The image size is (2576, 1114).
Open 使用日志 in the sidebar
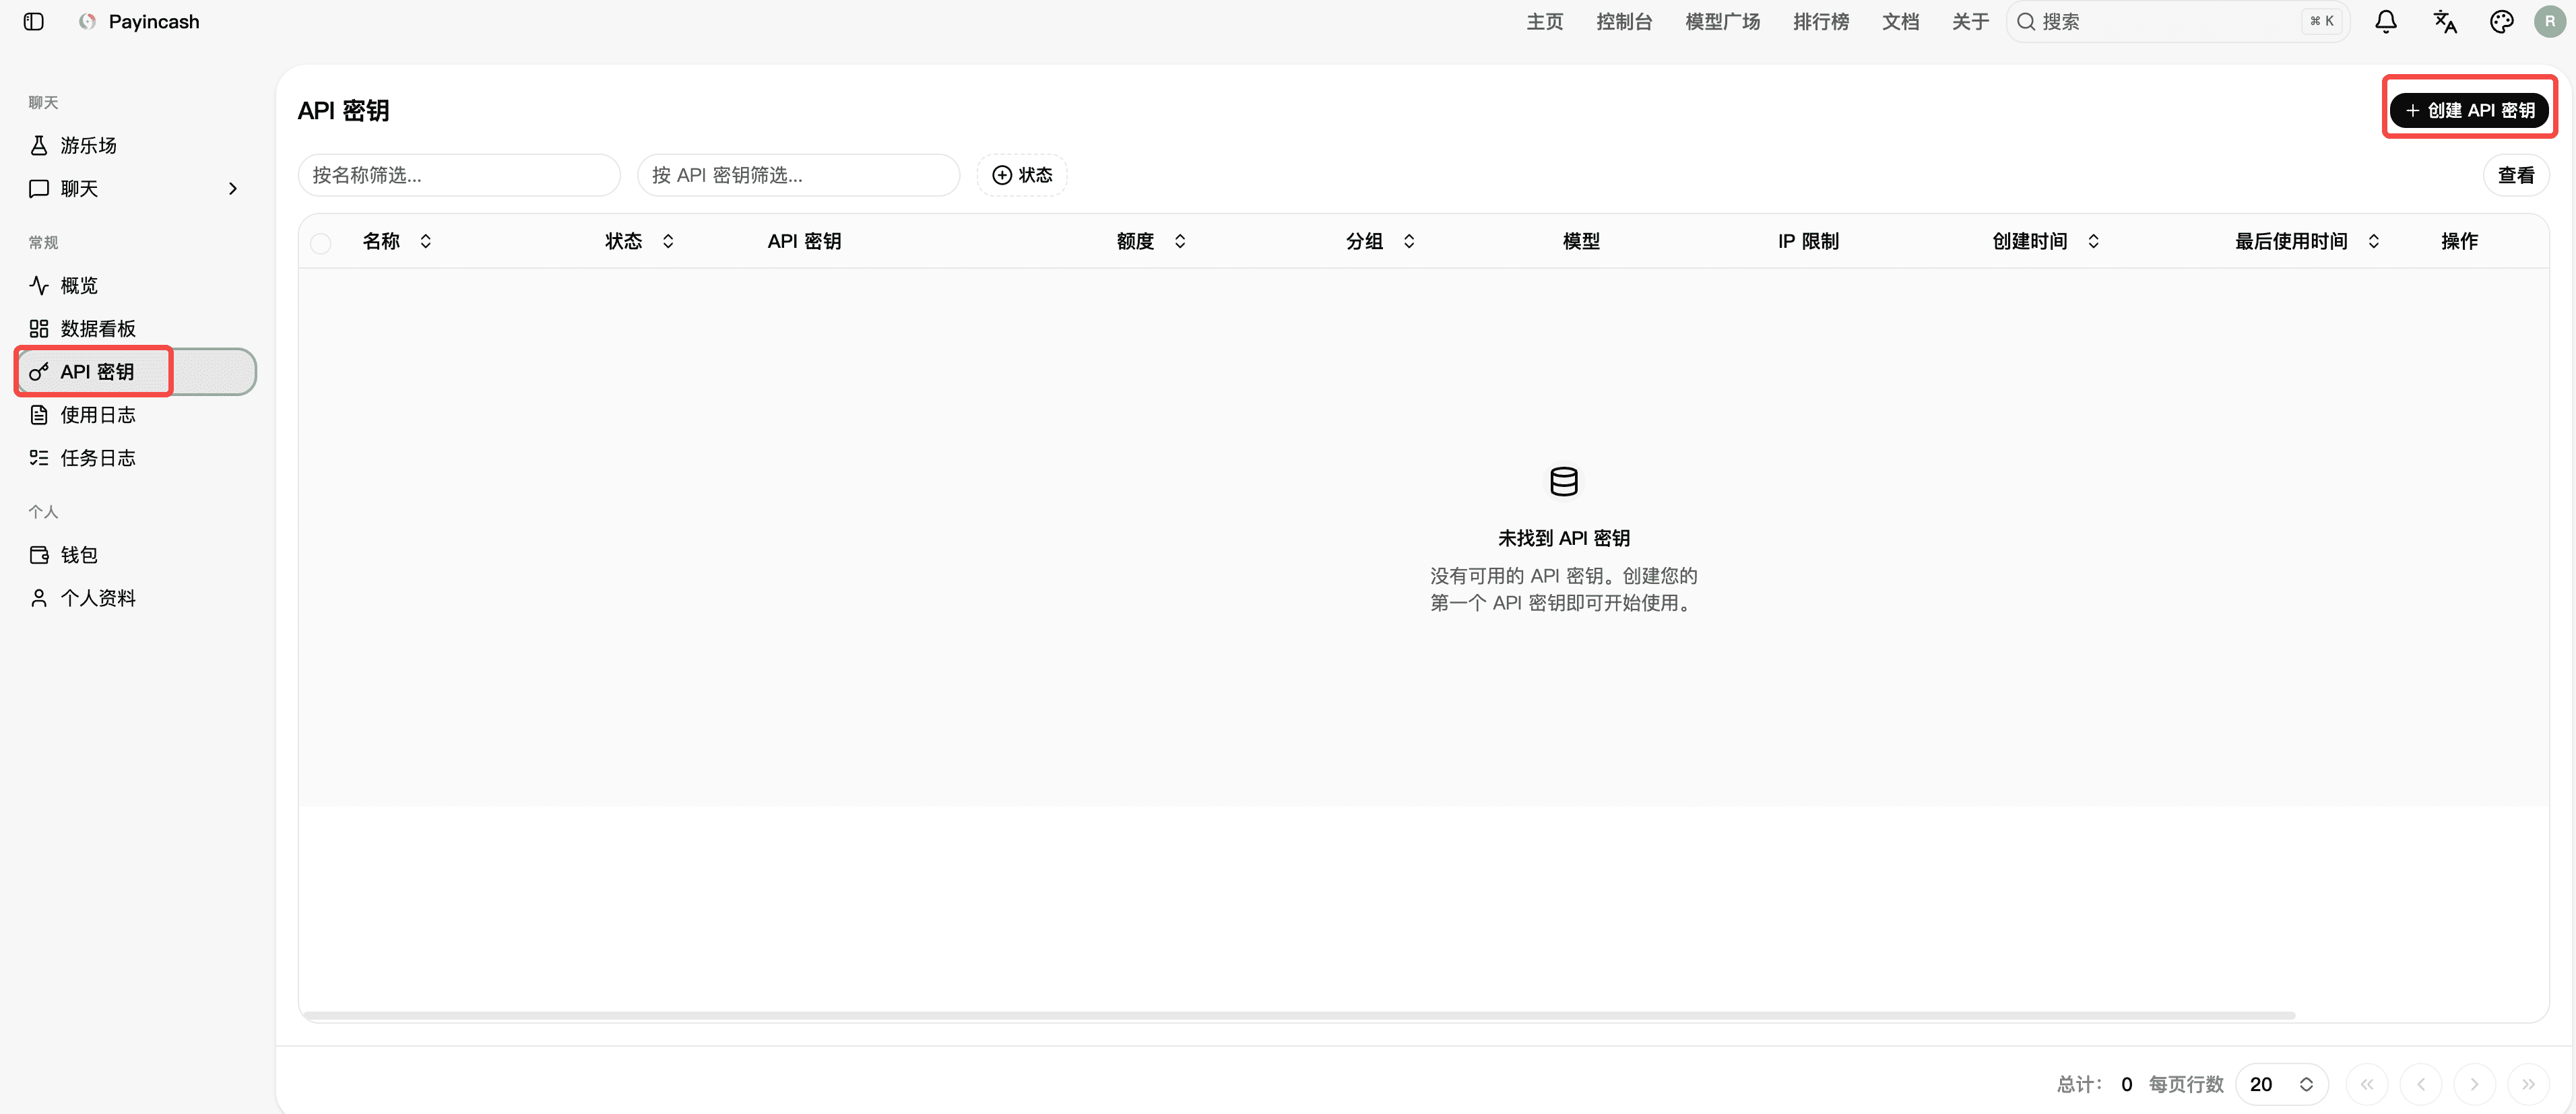pos(136,415)
